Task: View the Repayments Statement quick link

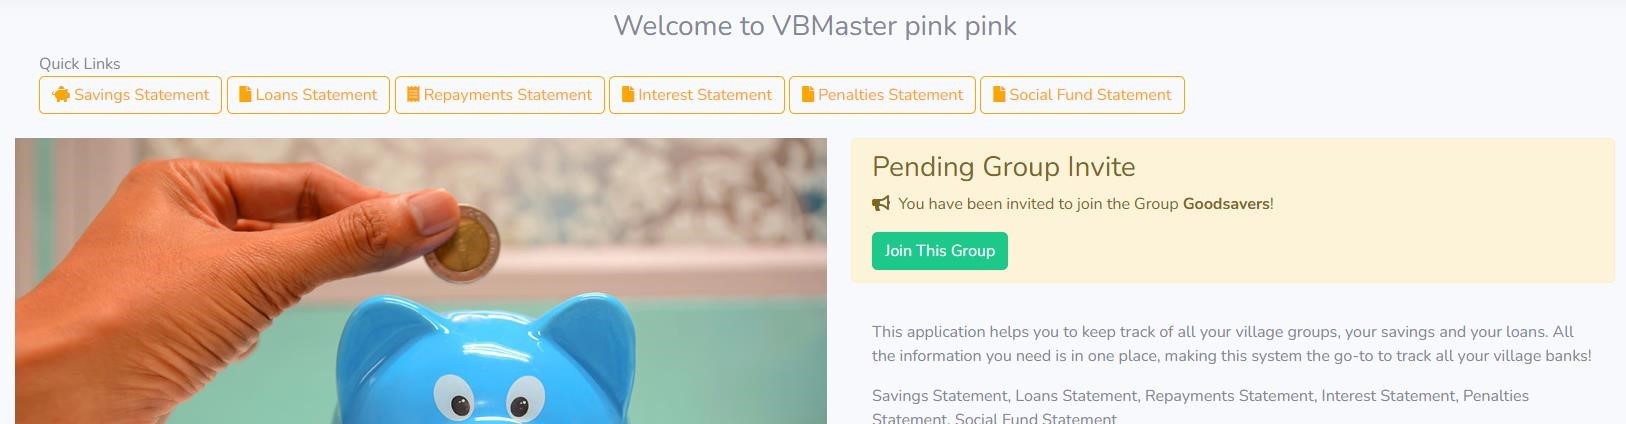Action: coord(500,95)
